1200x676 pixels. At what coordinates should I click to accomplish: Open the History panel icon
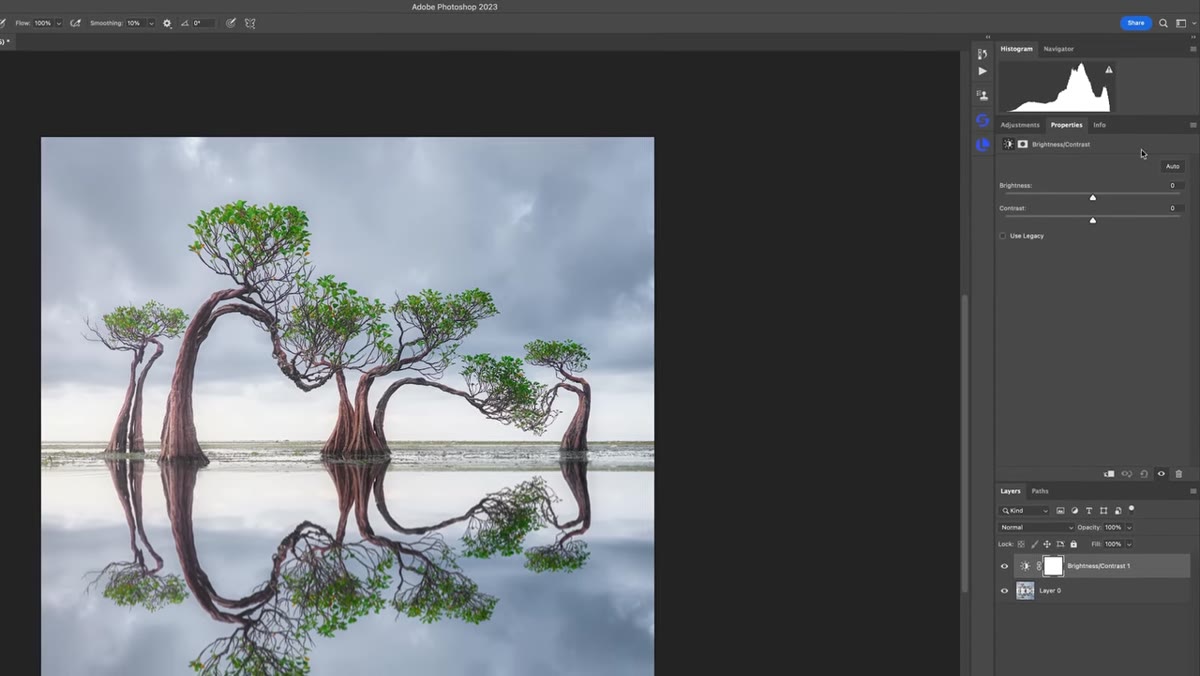[x=982, y=54]
